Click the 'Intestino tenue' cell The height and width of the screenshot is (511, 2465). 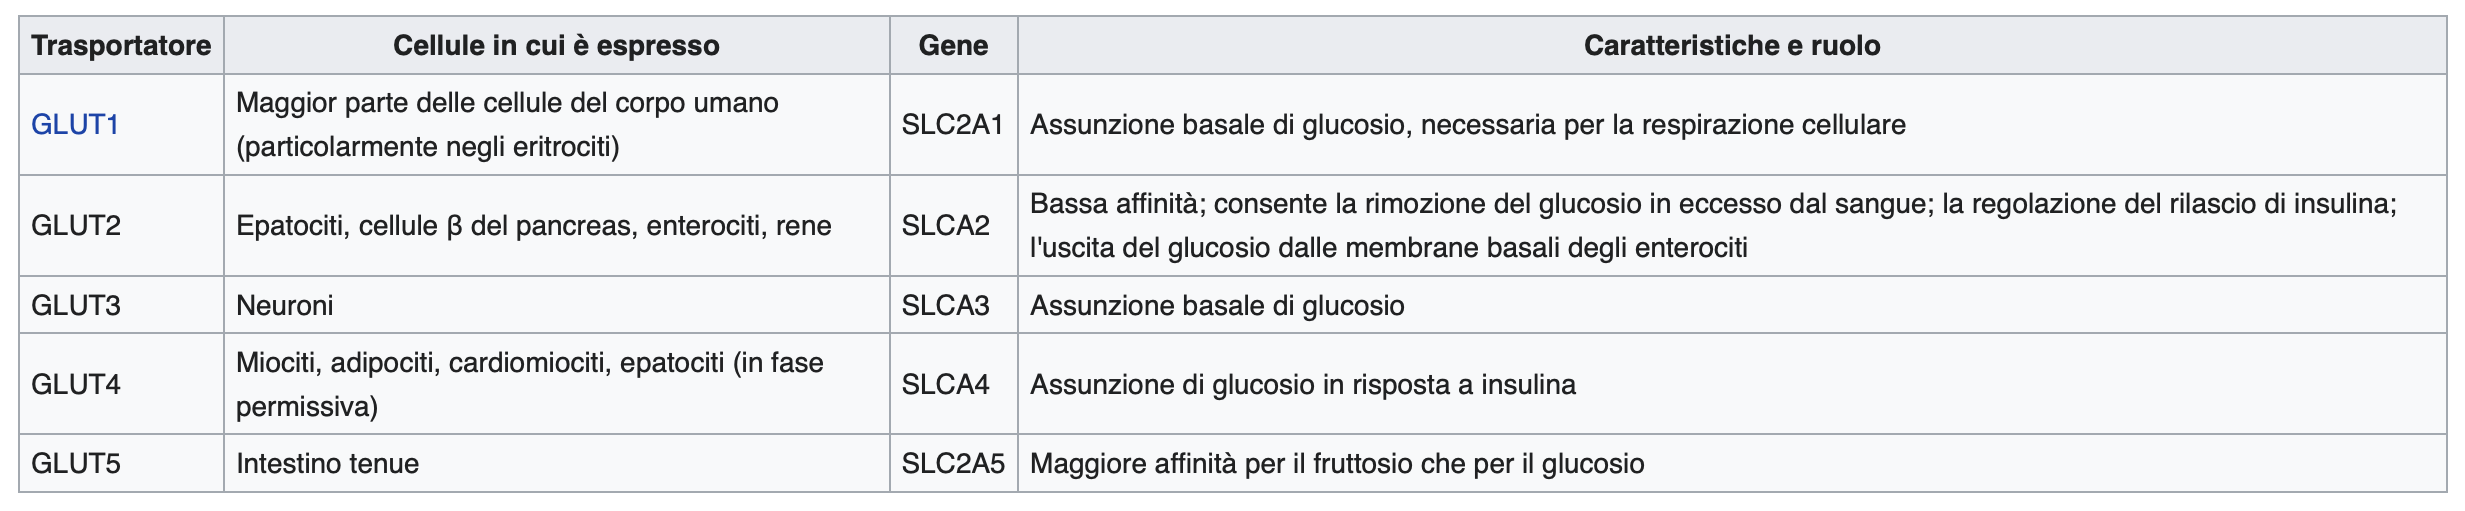328,464
